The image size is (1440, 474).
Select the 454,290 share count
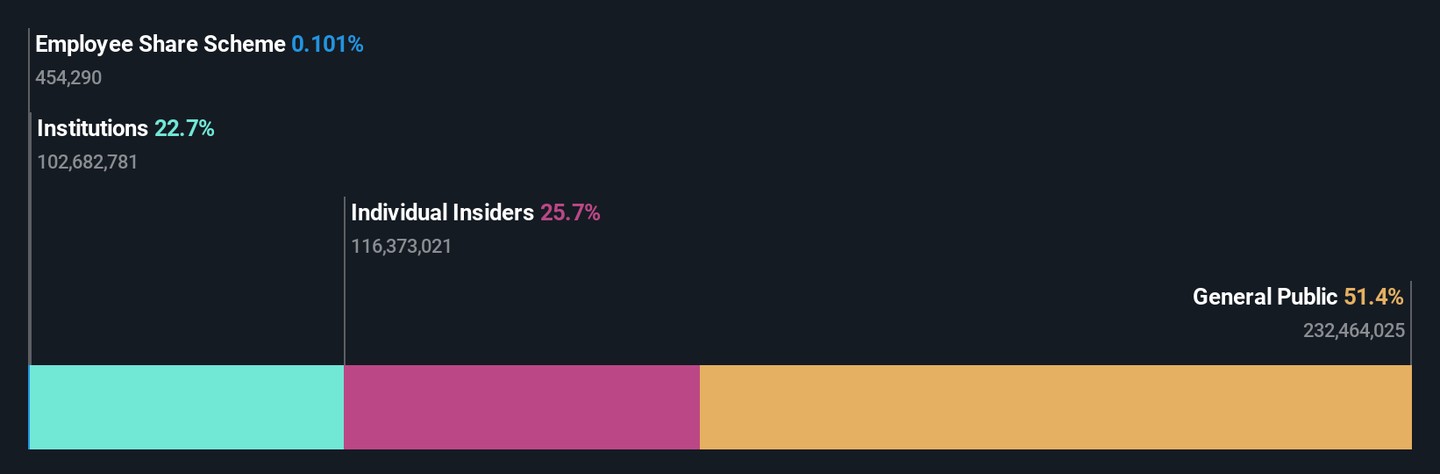click(x=68, y=78)
